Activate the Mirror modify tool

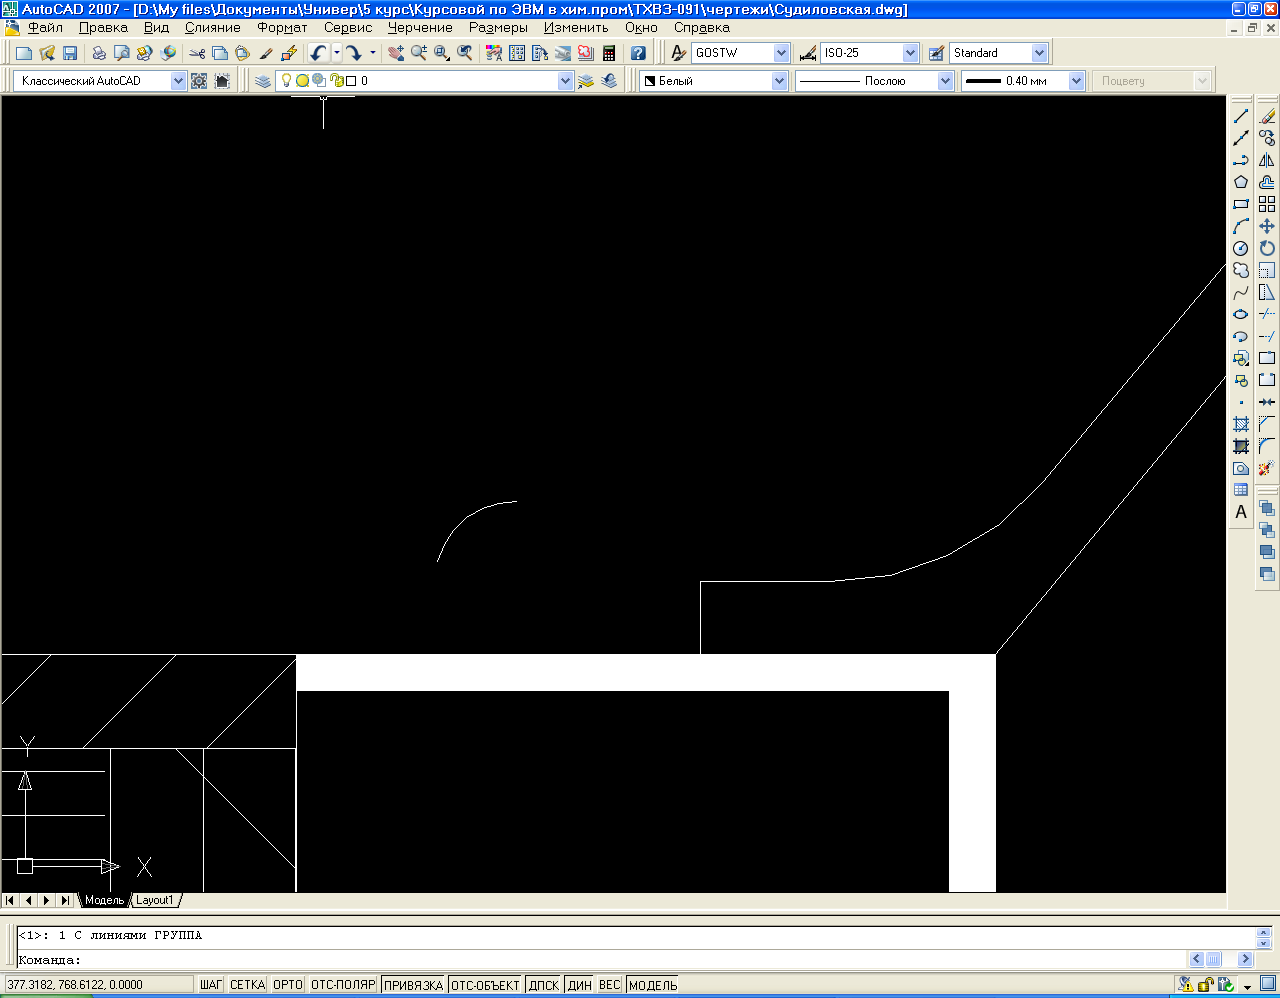point(1267,160)
